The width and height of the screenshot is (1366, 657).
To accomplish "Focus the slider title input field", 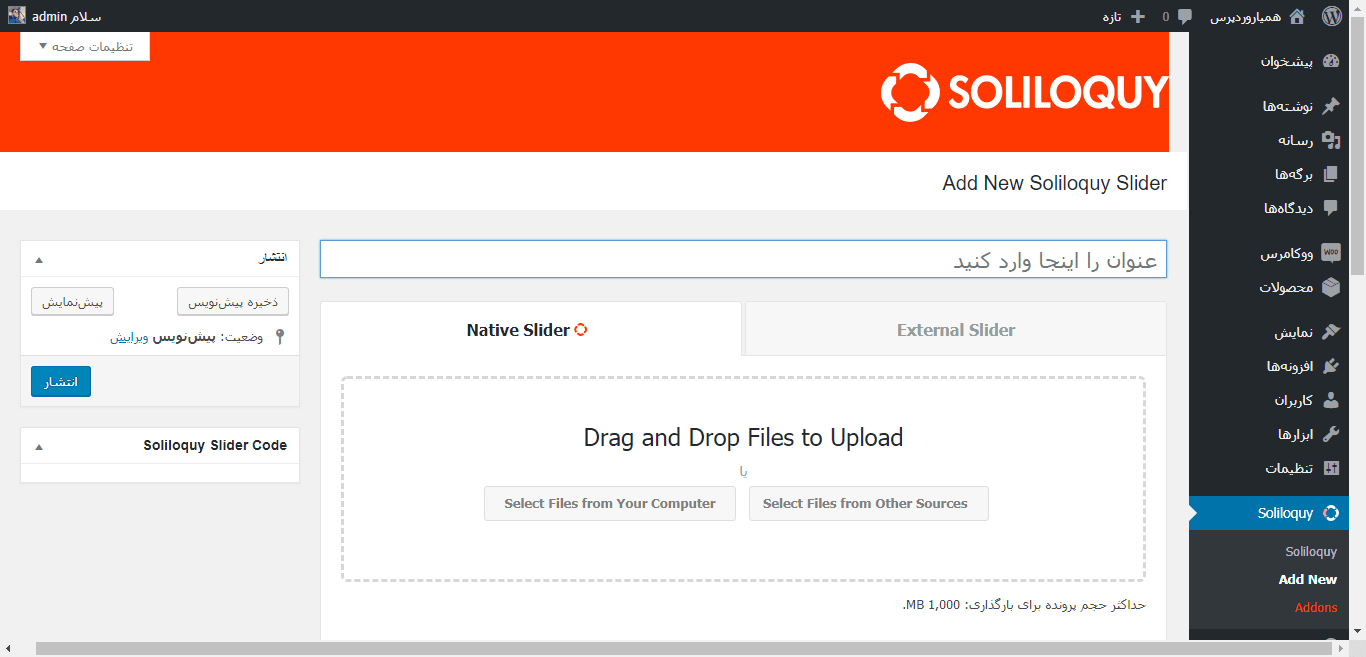I will click(x=743, y=259).
